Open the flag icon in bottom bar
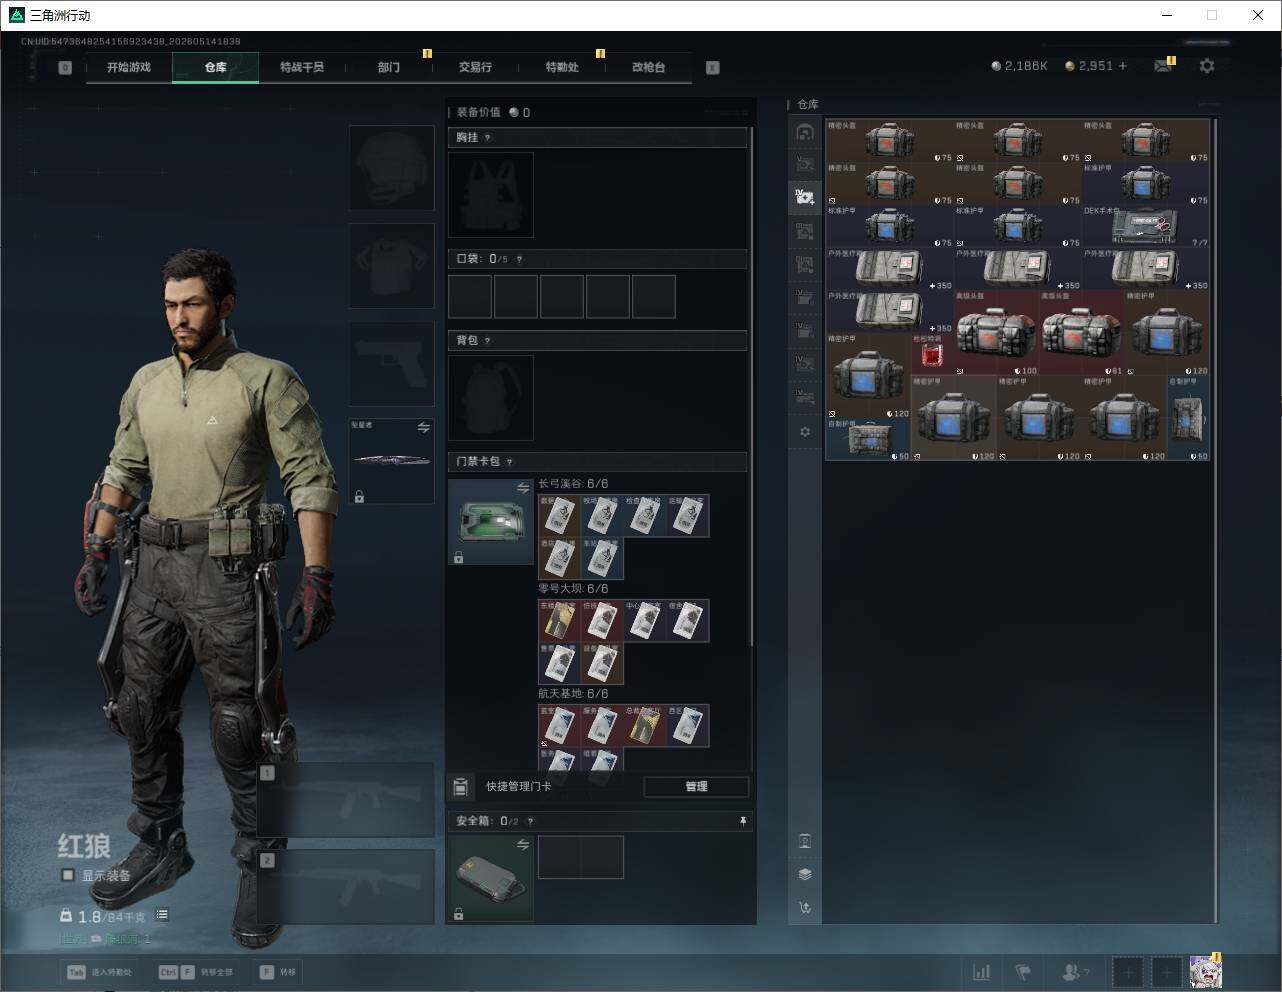This screenshot has height=992, width=1282. click(1023, 972)
